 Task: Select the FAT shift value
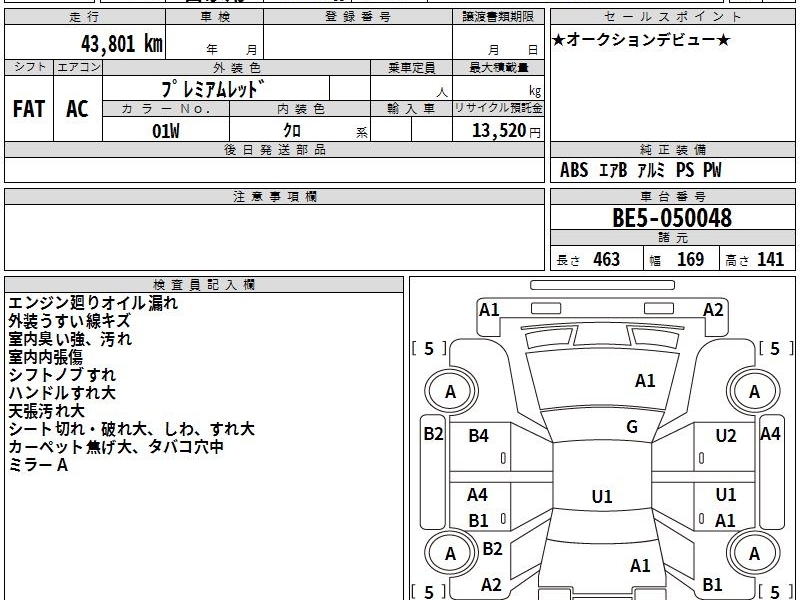coord(29,109)
